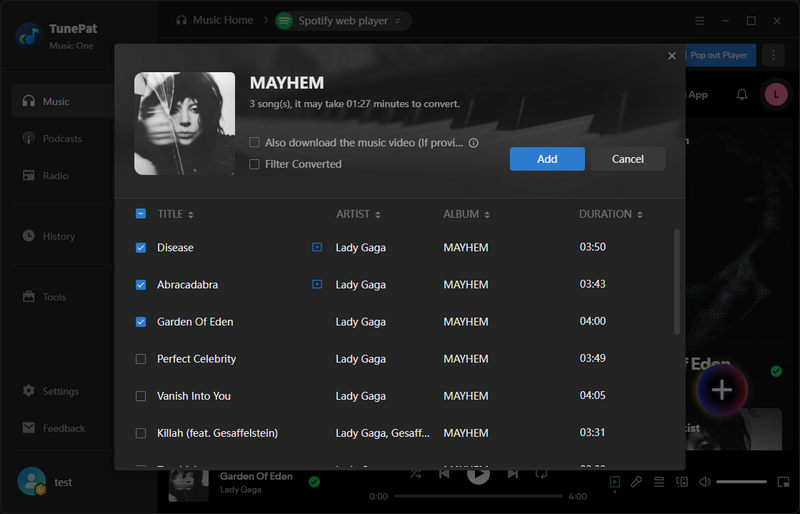Viewport: 800px width, 514px height.
Task: Close the MAYHEM dialog
Action: click(672, 56)
